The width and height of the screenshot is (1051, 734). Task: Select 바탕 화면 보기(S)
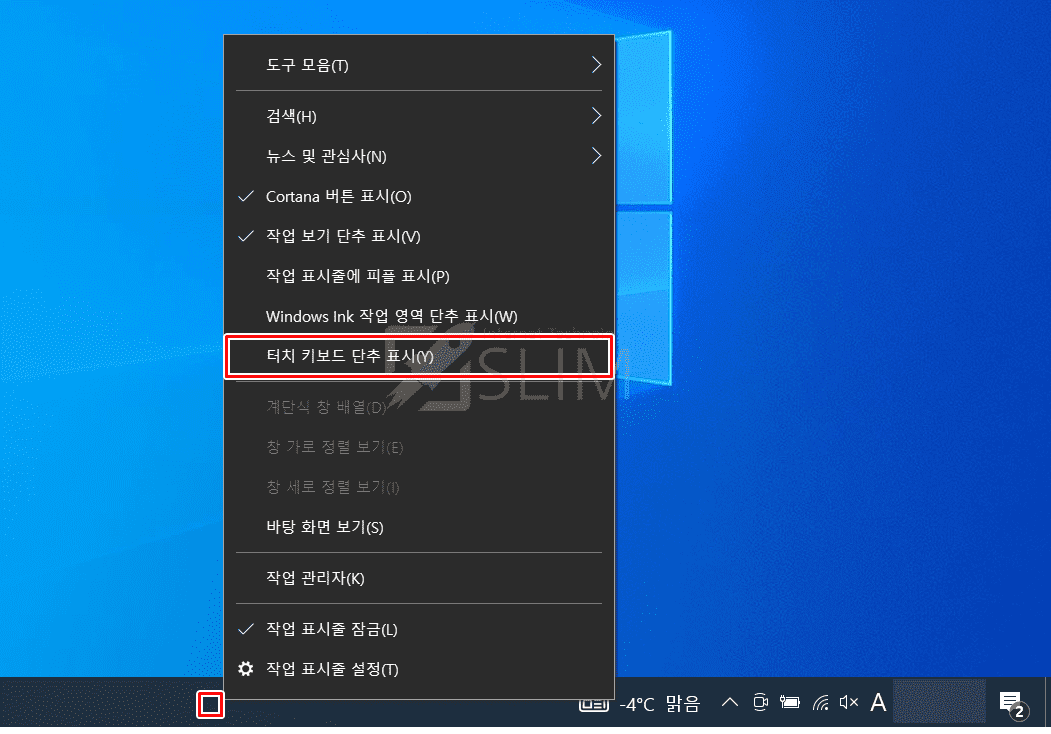419,527
